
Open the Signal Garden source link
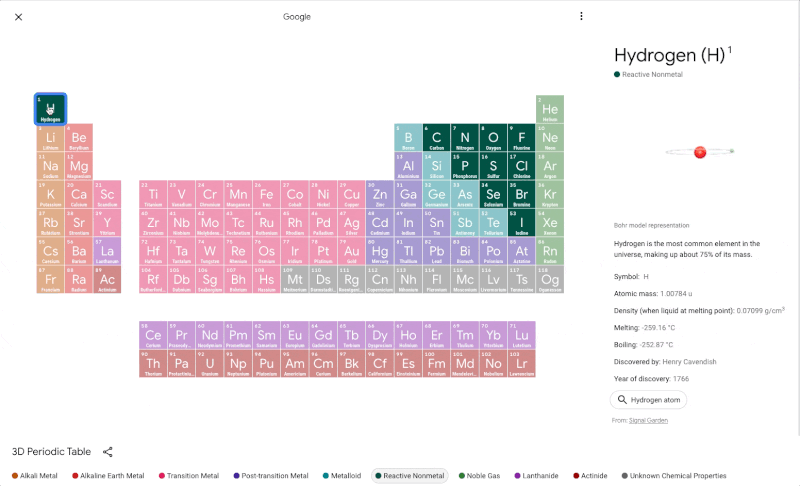651,421
